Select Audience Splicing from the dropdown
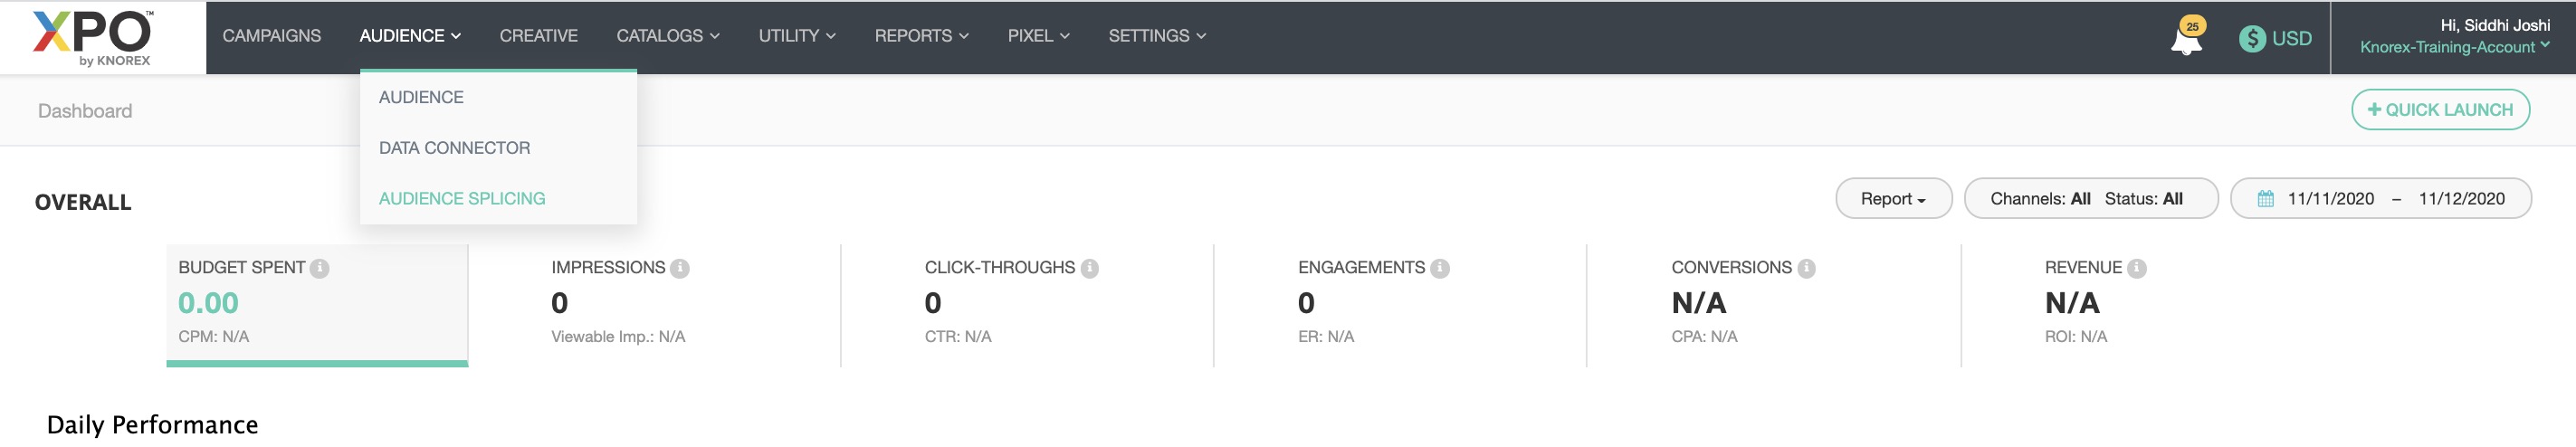Screen dimensions: 2576x447 point(462,198)
